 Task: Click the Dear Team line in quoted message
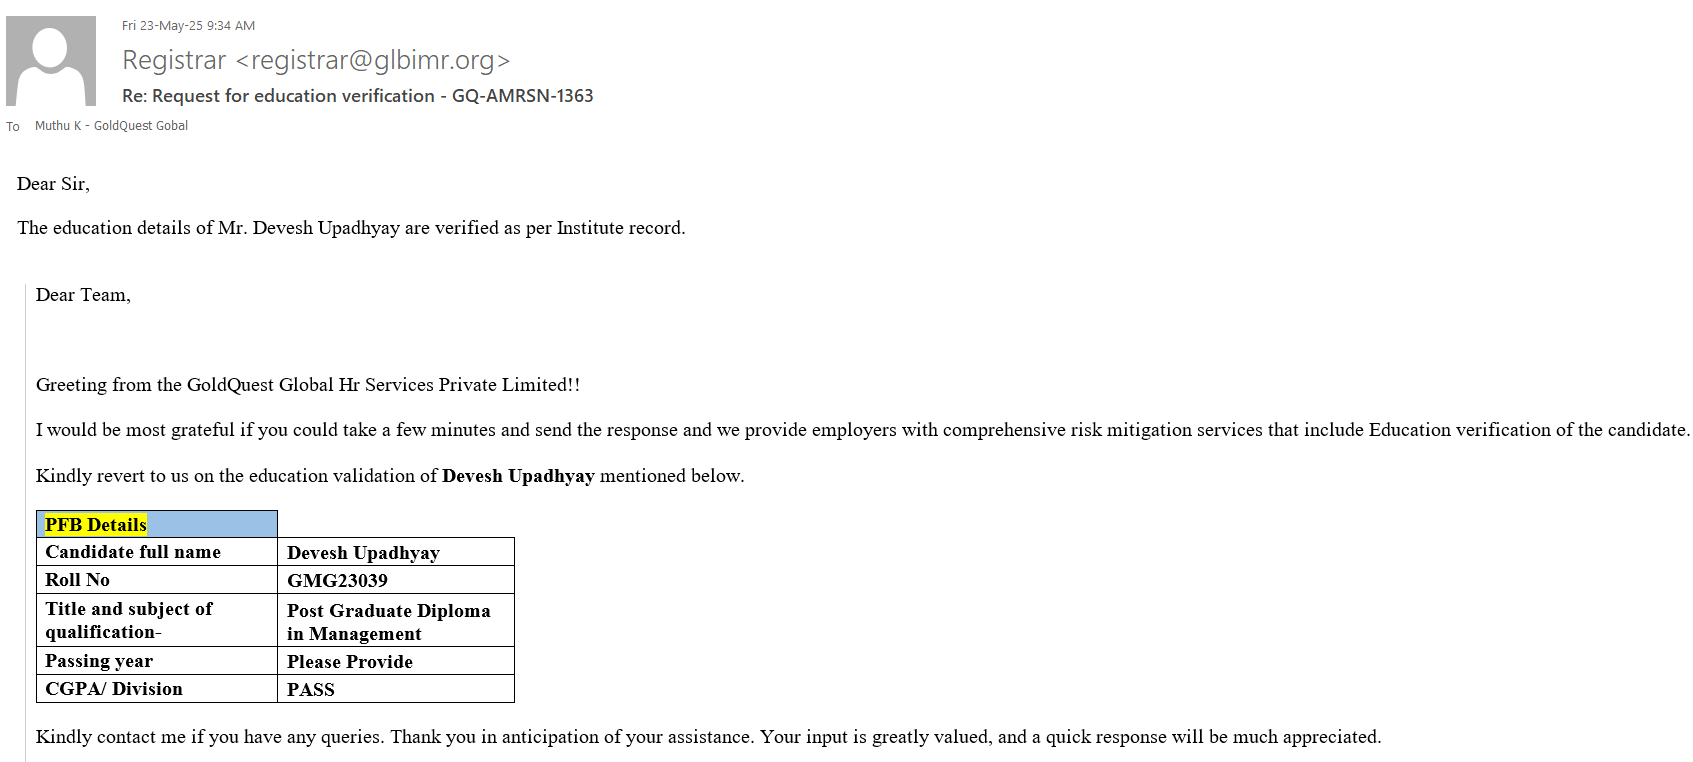pyautogui.click(x=83, y=295)
